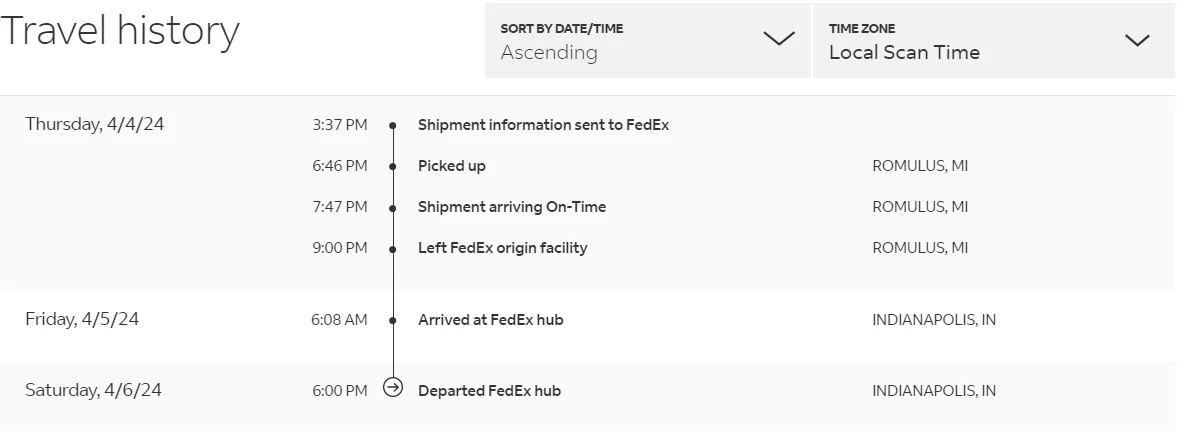Click the Left FedEx origin facility status
This screenshot has height=431, width=1185.
coord(502,248)
